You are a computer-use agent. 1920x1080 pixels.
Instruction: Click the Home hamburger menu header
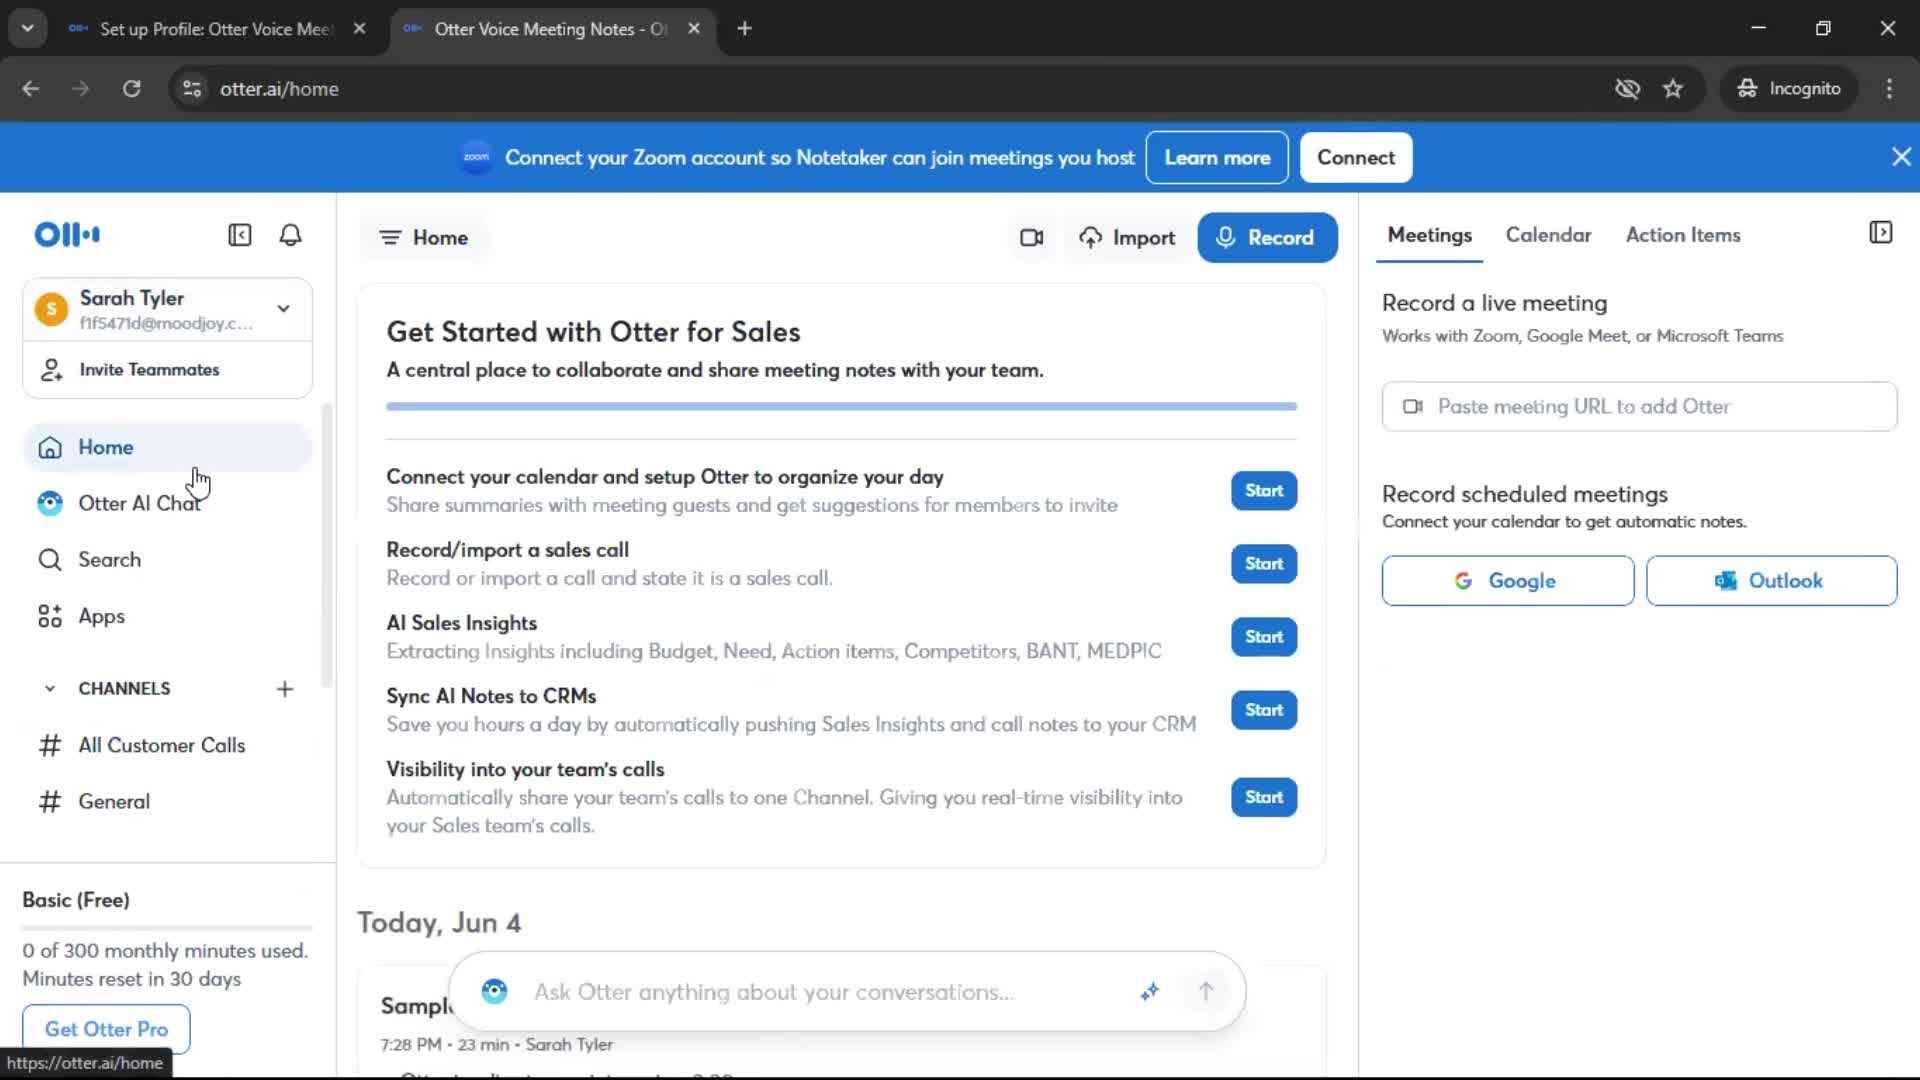tap(424, 238)
